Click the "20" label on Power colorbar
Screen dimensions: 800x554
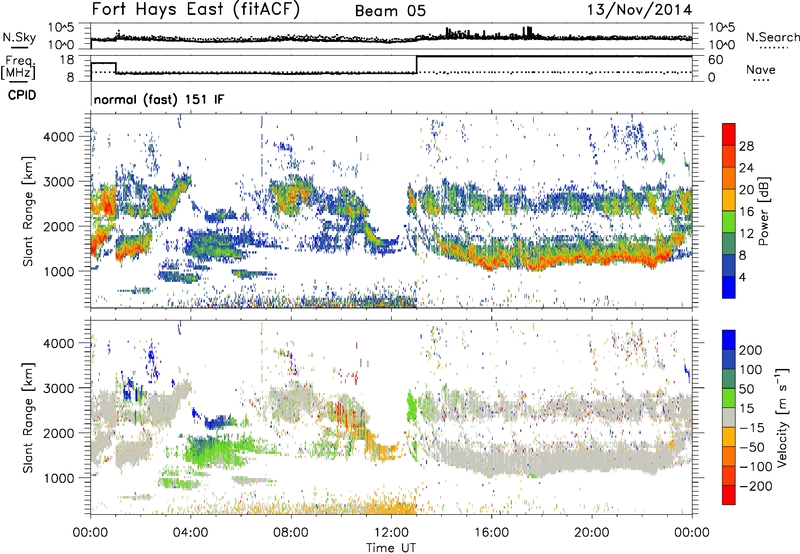pyautogui.click(x=746, y=190)
